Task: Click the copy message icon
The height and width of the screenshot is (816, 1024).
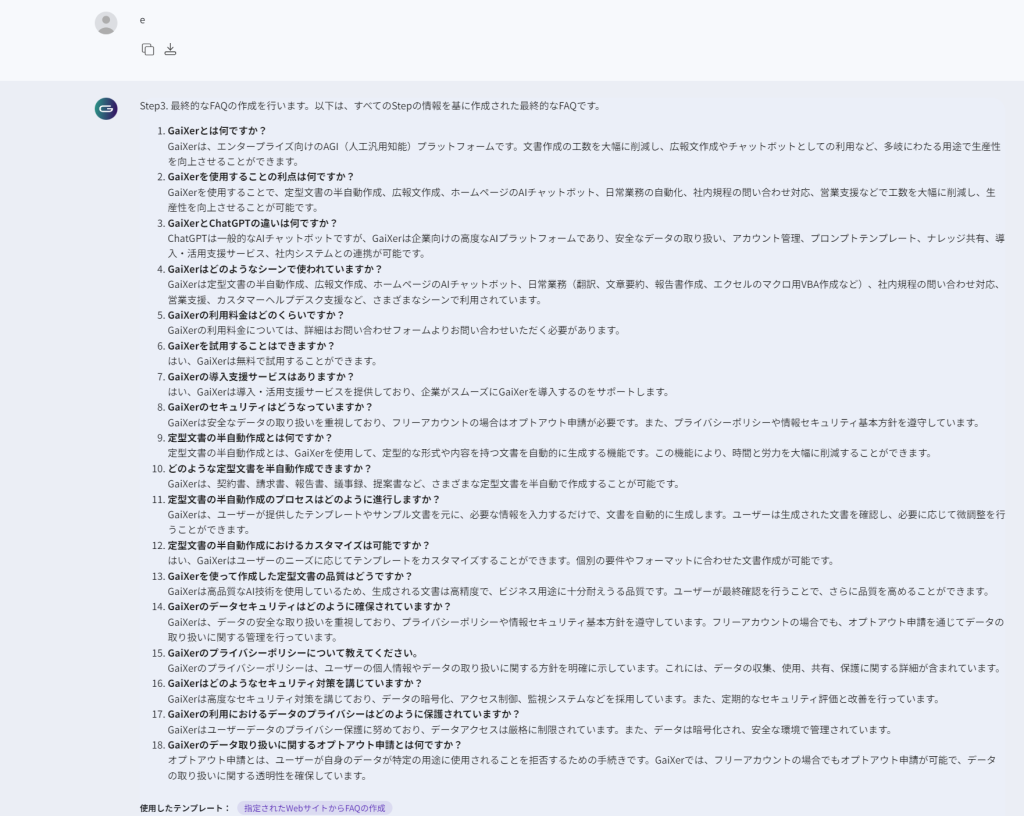Action: pos(148,49)
